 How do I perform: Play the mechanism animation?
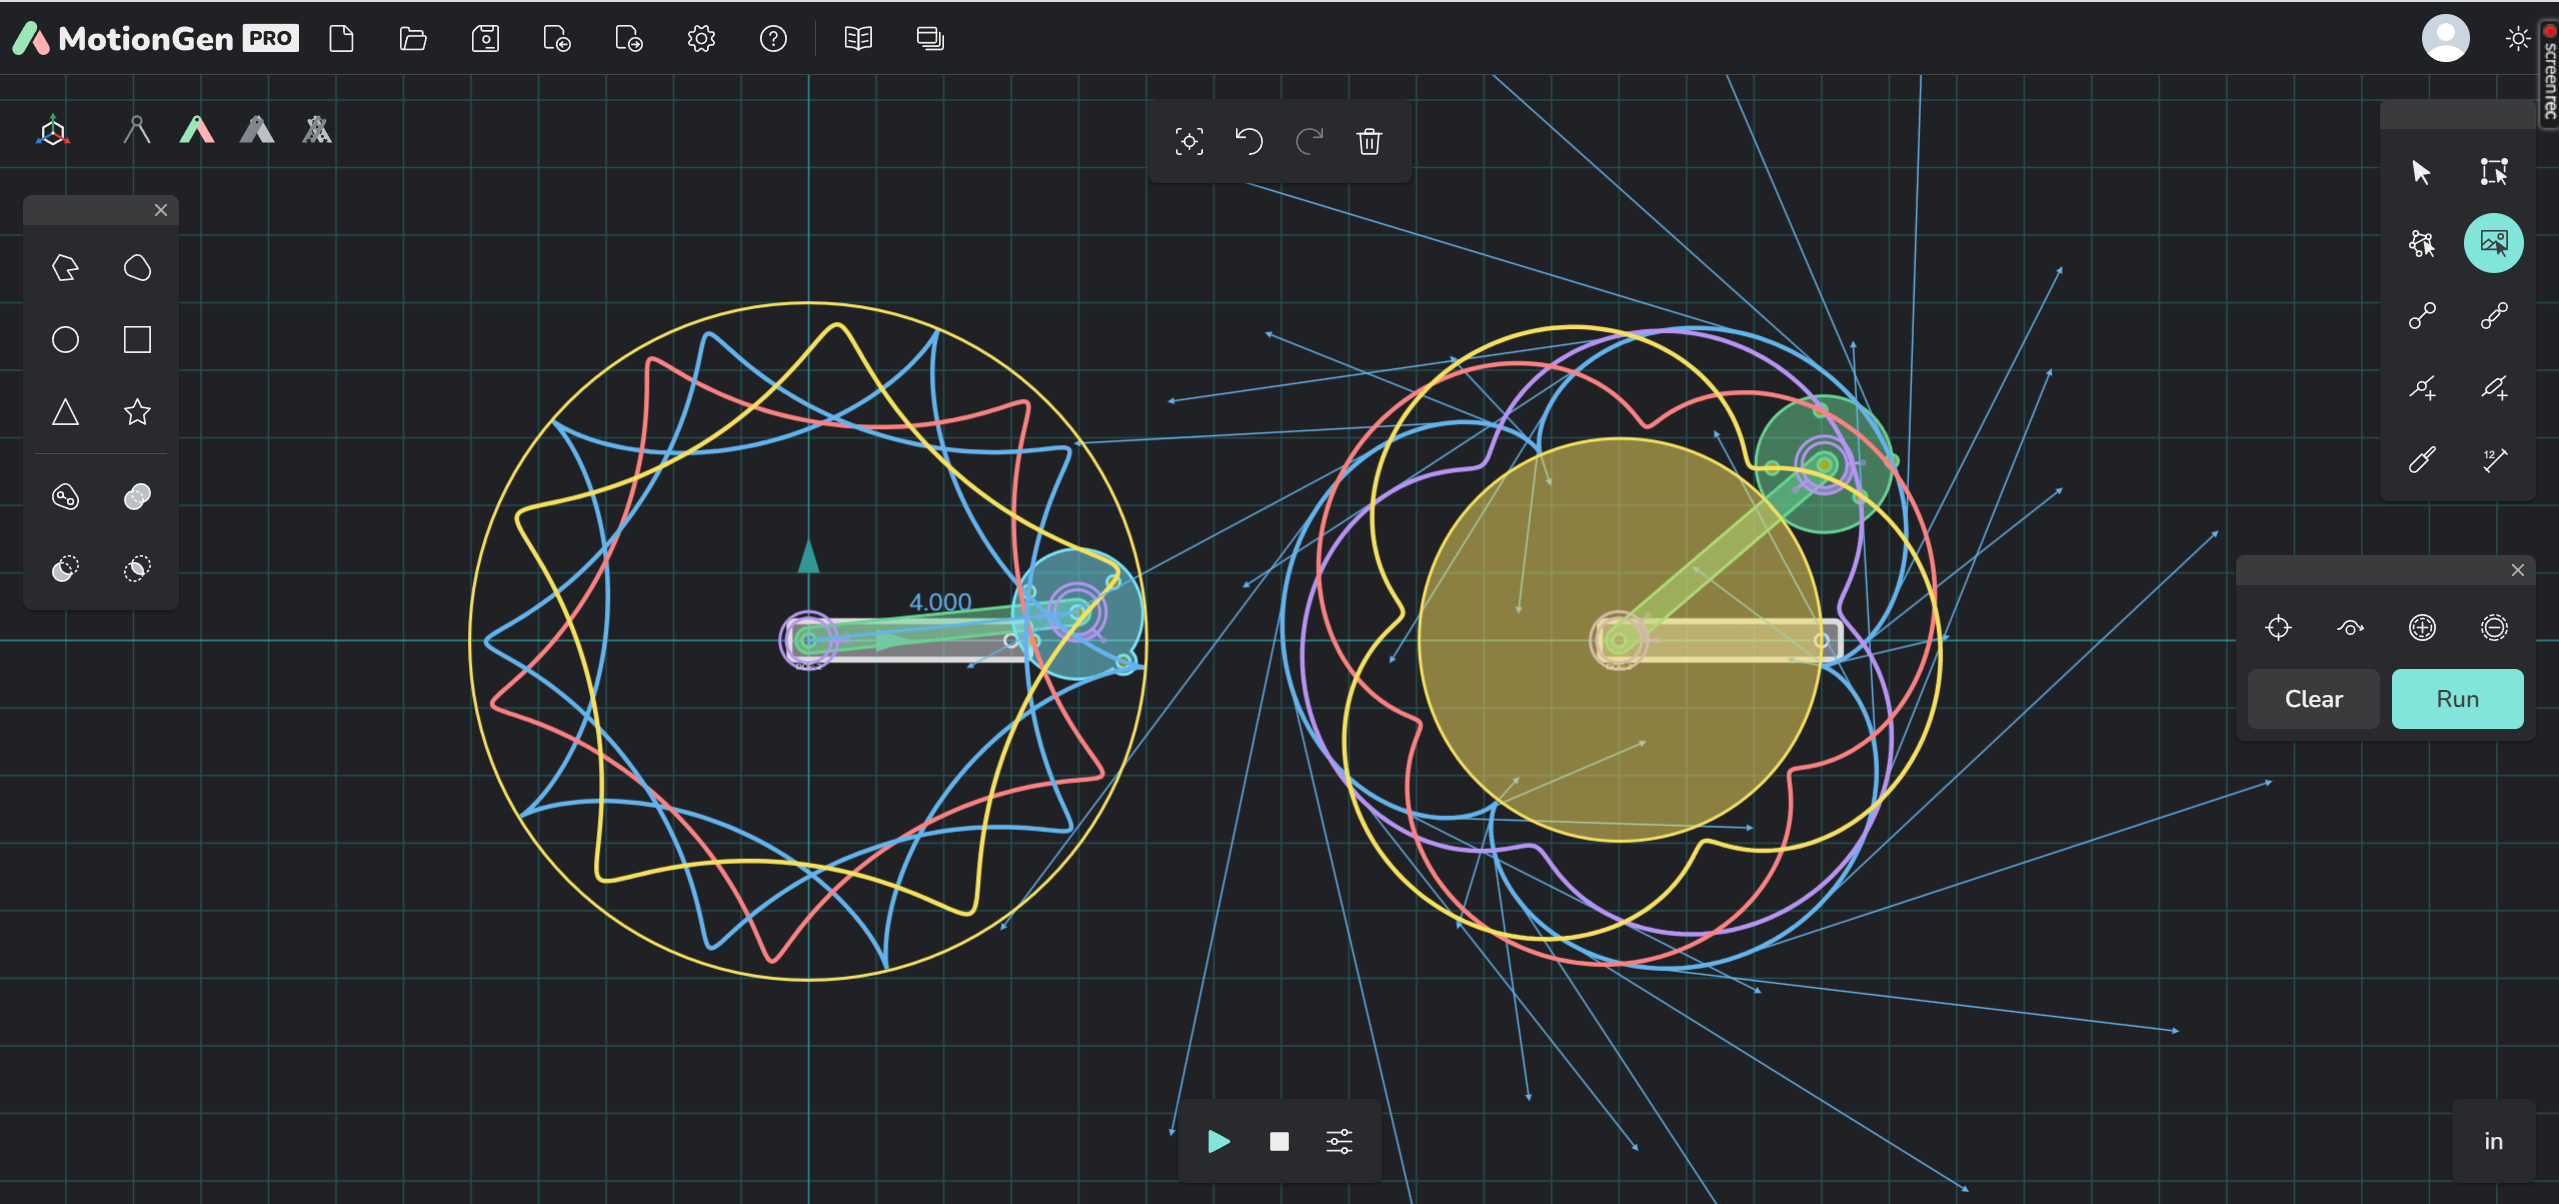[1218, 1141]
